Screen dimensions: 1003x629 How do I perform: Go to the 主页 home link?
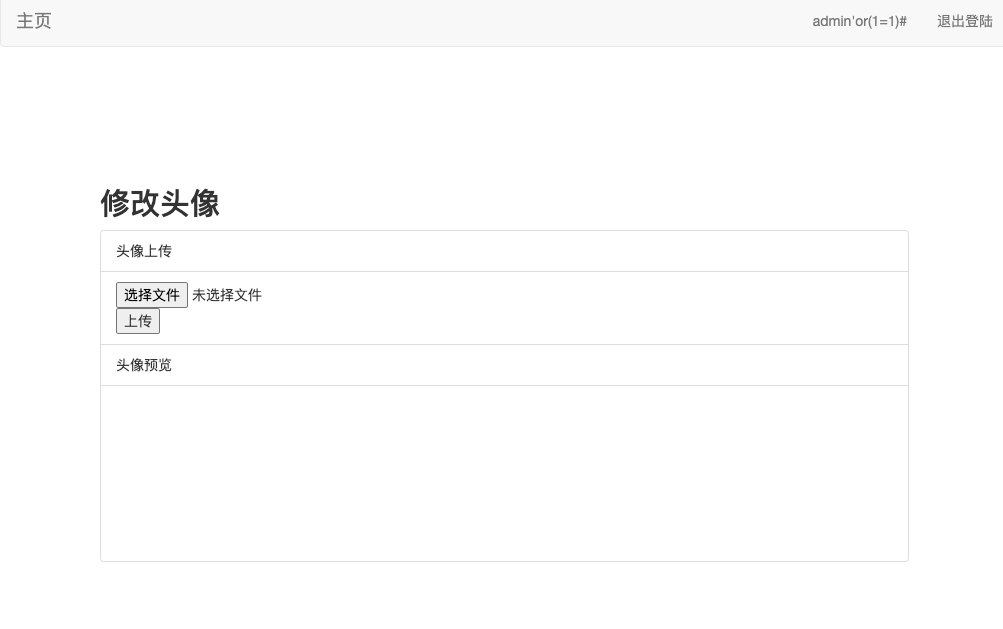point(34,21)
